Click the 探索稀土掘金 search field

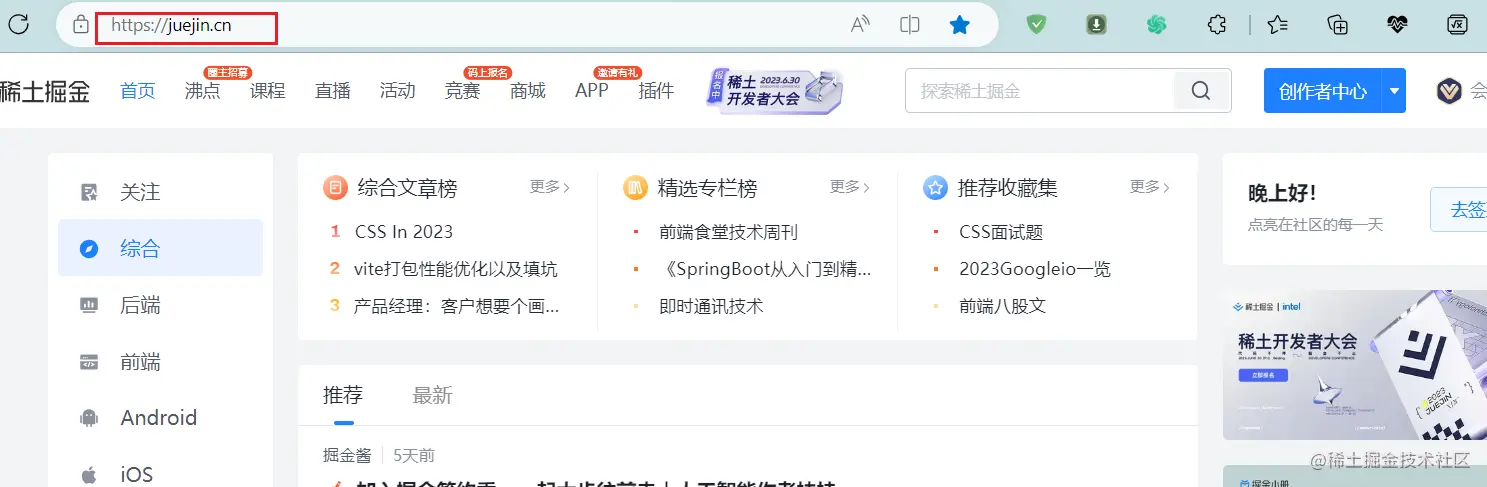(x=1039, y=91)
